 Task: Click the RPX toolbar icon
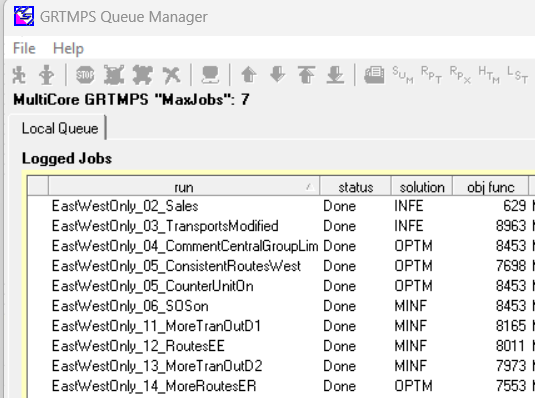460,75
